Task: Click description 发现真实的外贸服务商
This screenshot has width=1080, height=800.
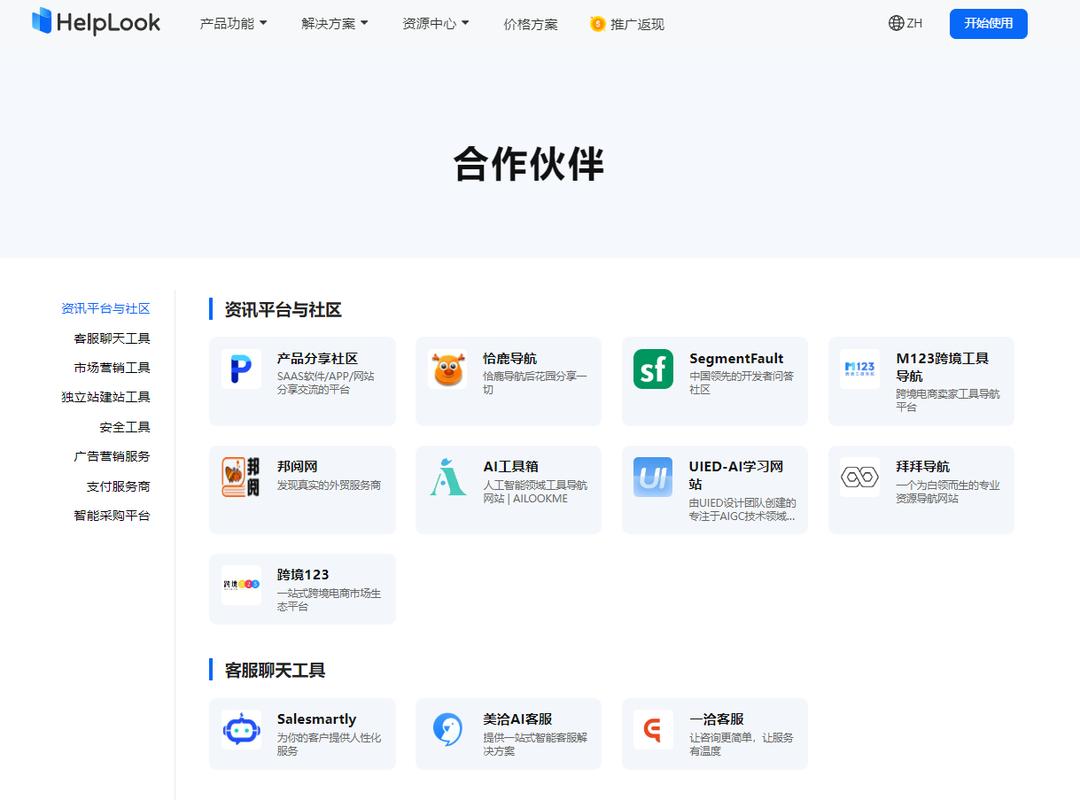Action: 329,485
